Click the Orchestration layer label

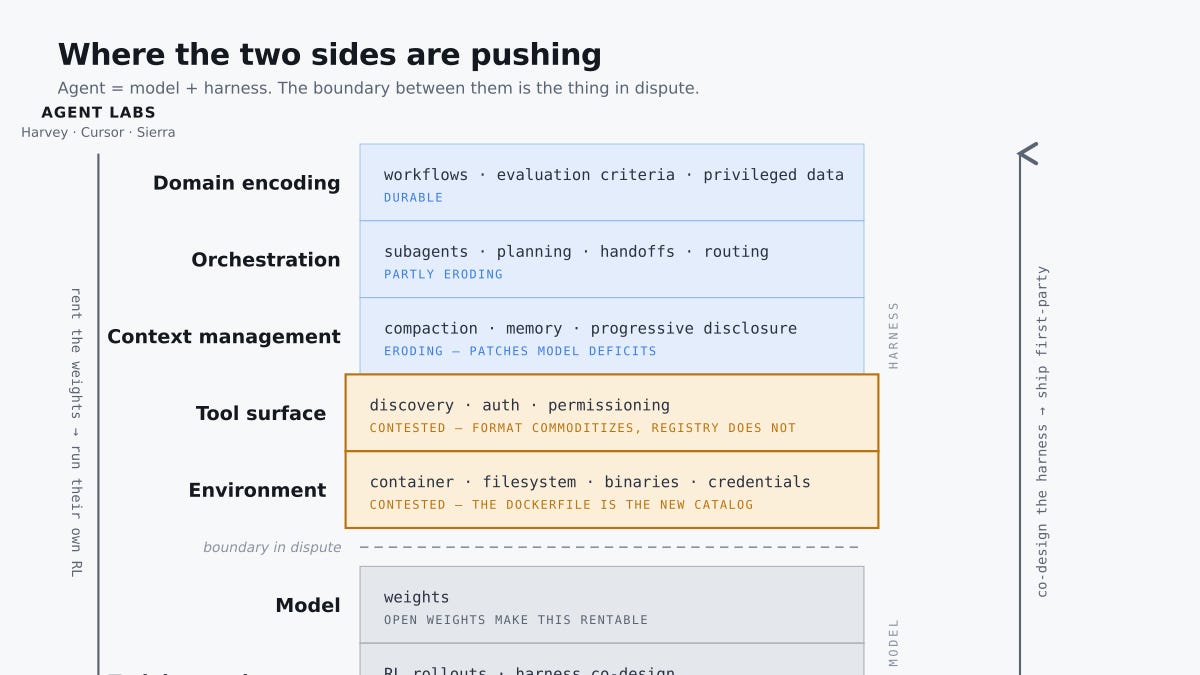(266, 260)
